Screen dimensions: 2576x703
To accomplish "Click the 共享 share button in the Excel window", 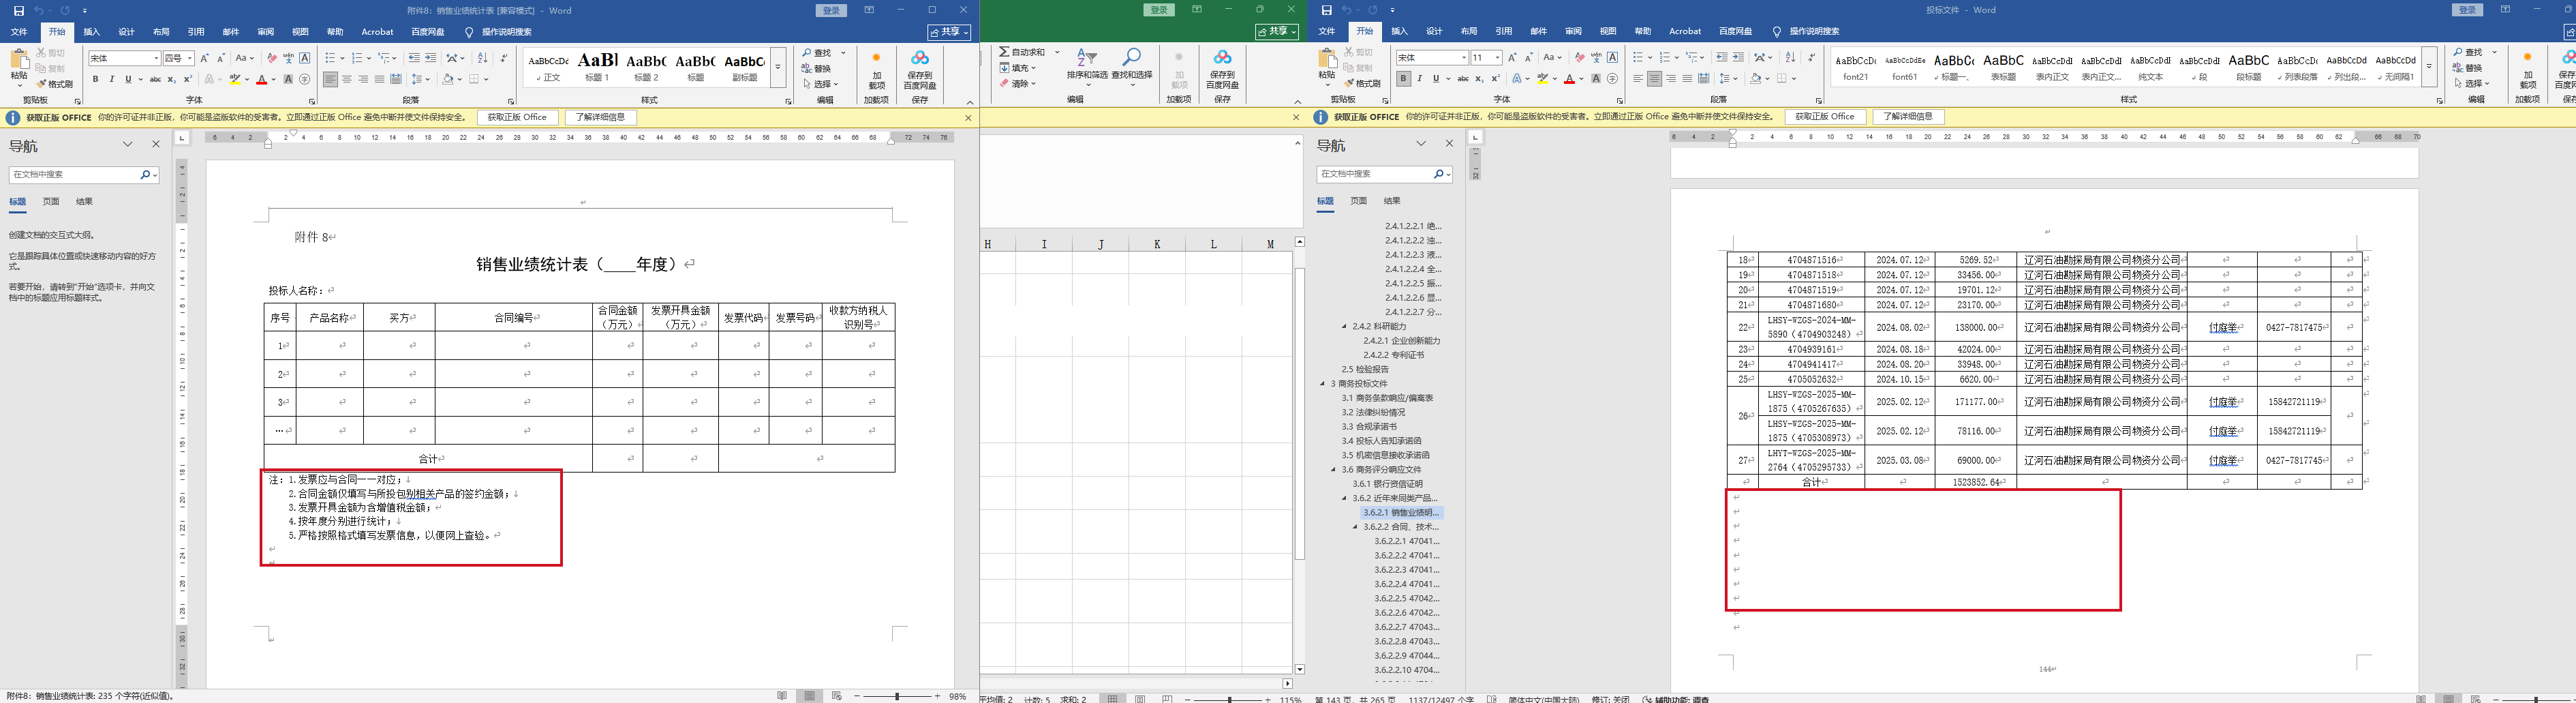I will 1277,32.
